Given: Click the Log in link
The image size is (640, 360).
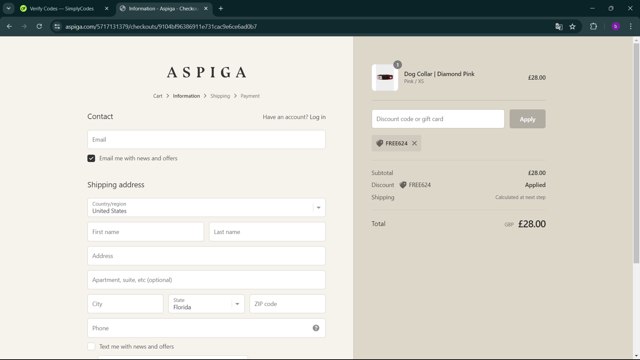Looking at the screenshot, I should [x=318, y=117].
